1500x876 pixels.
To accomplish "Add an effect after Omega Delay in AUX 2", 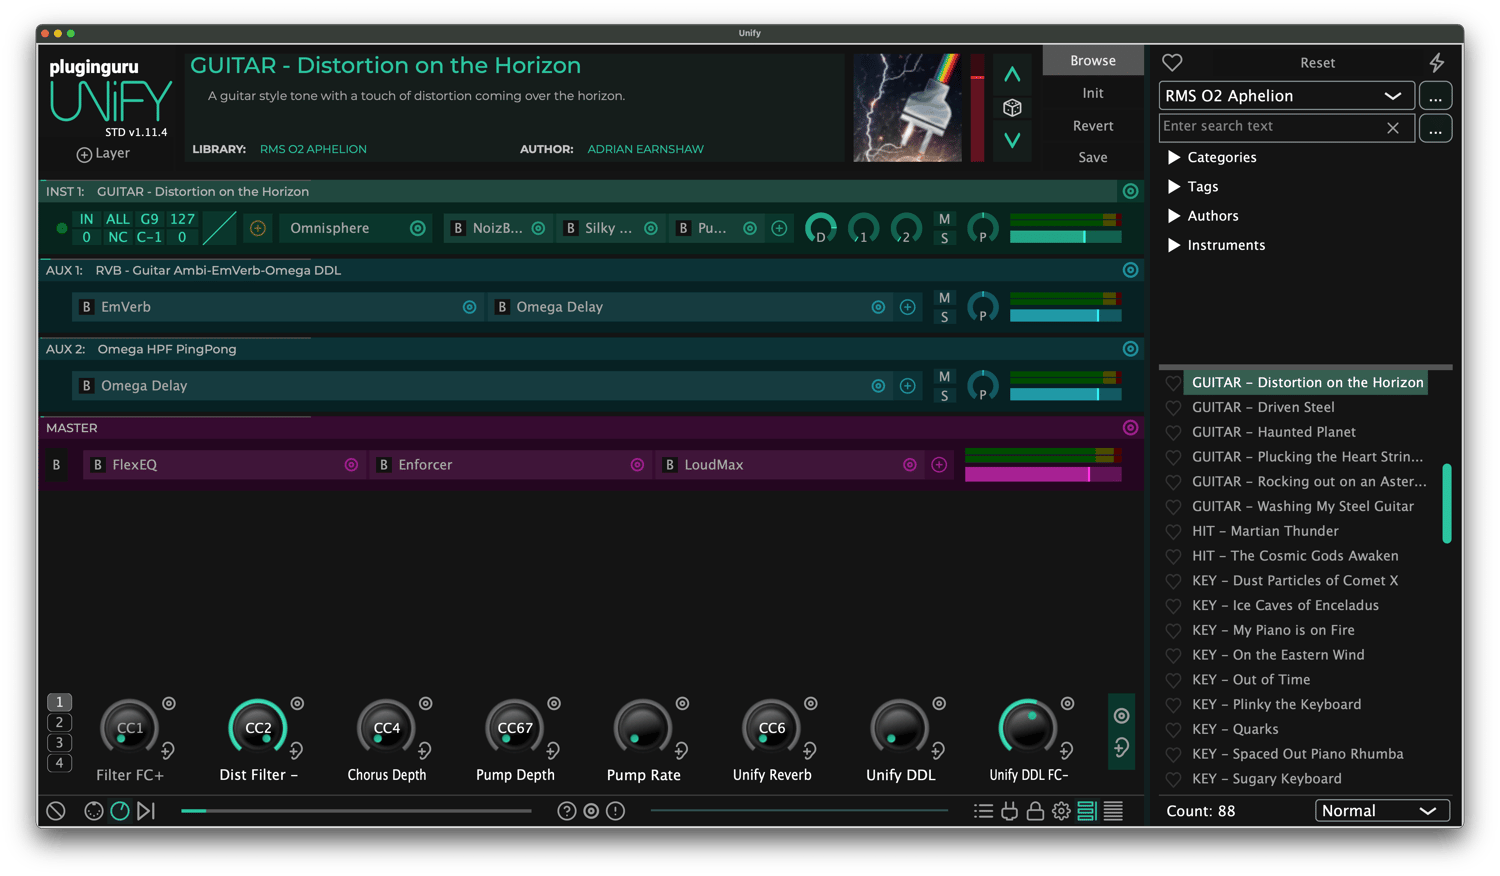I will coord(907,386).
